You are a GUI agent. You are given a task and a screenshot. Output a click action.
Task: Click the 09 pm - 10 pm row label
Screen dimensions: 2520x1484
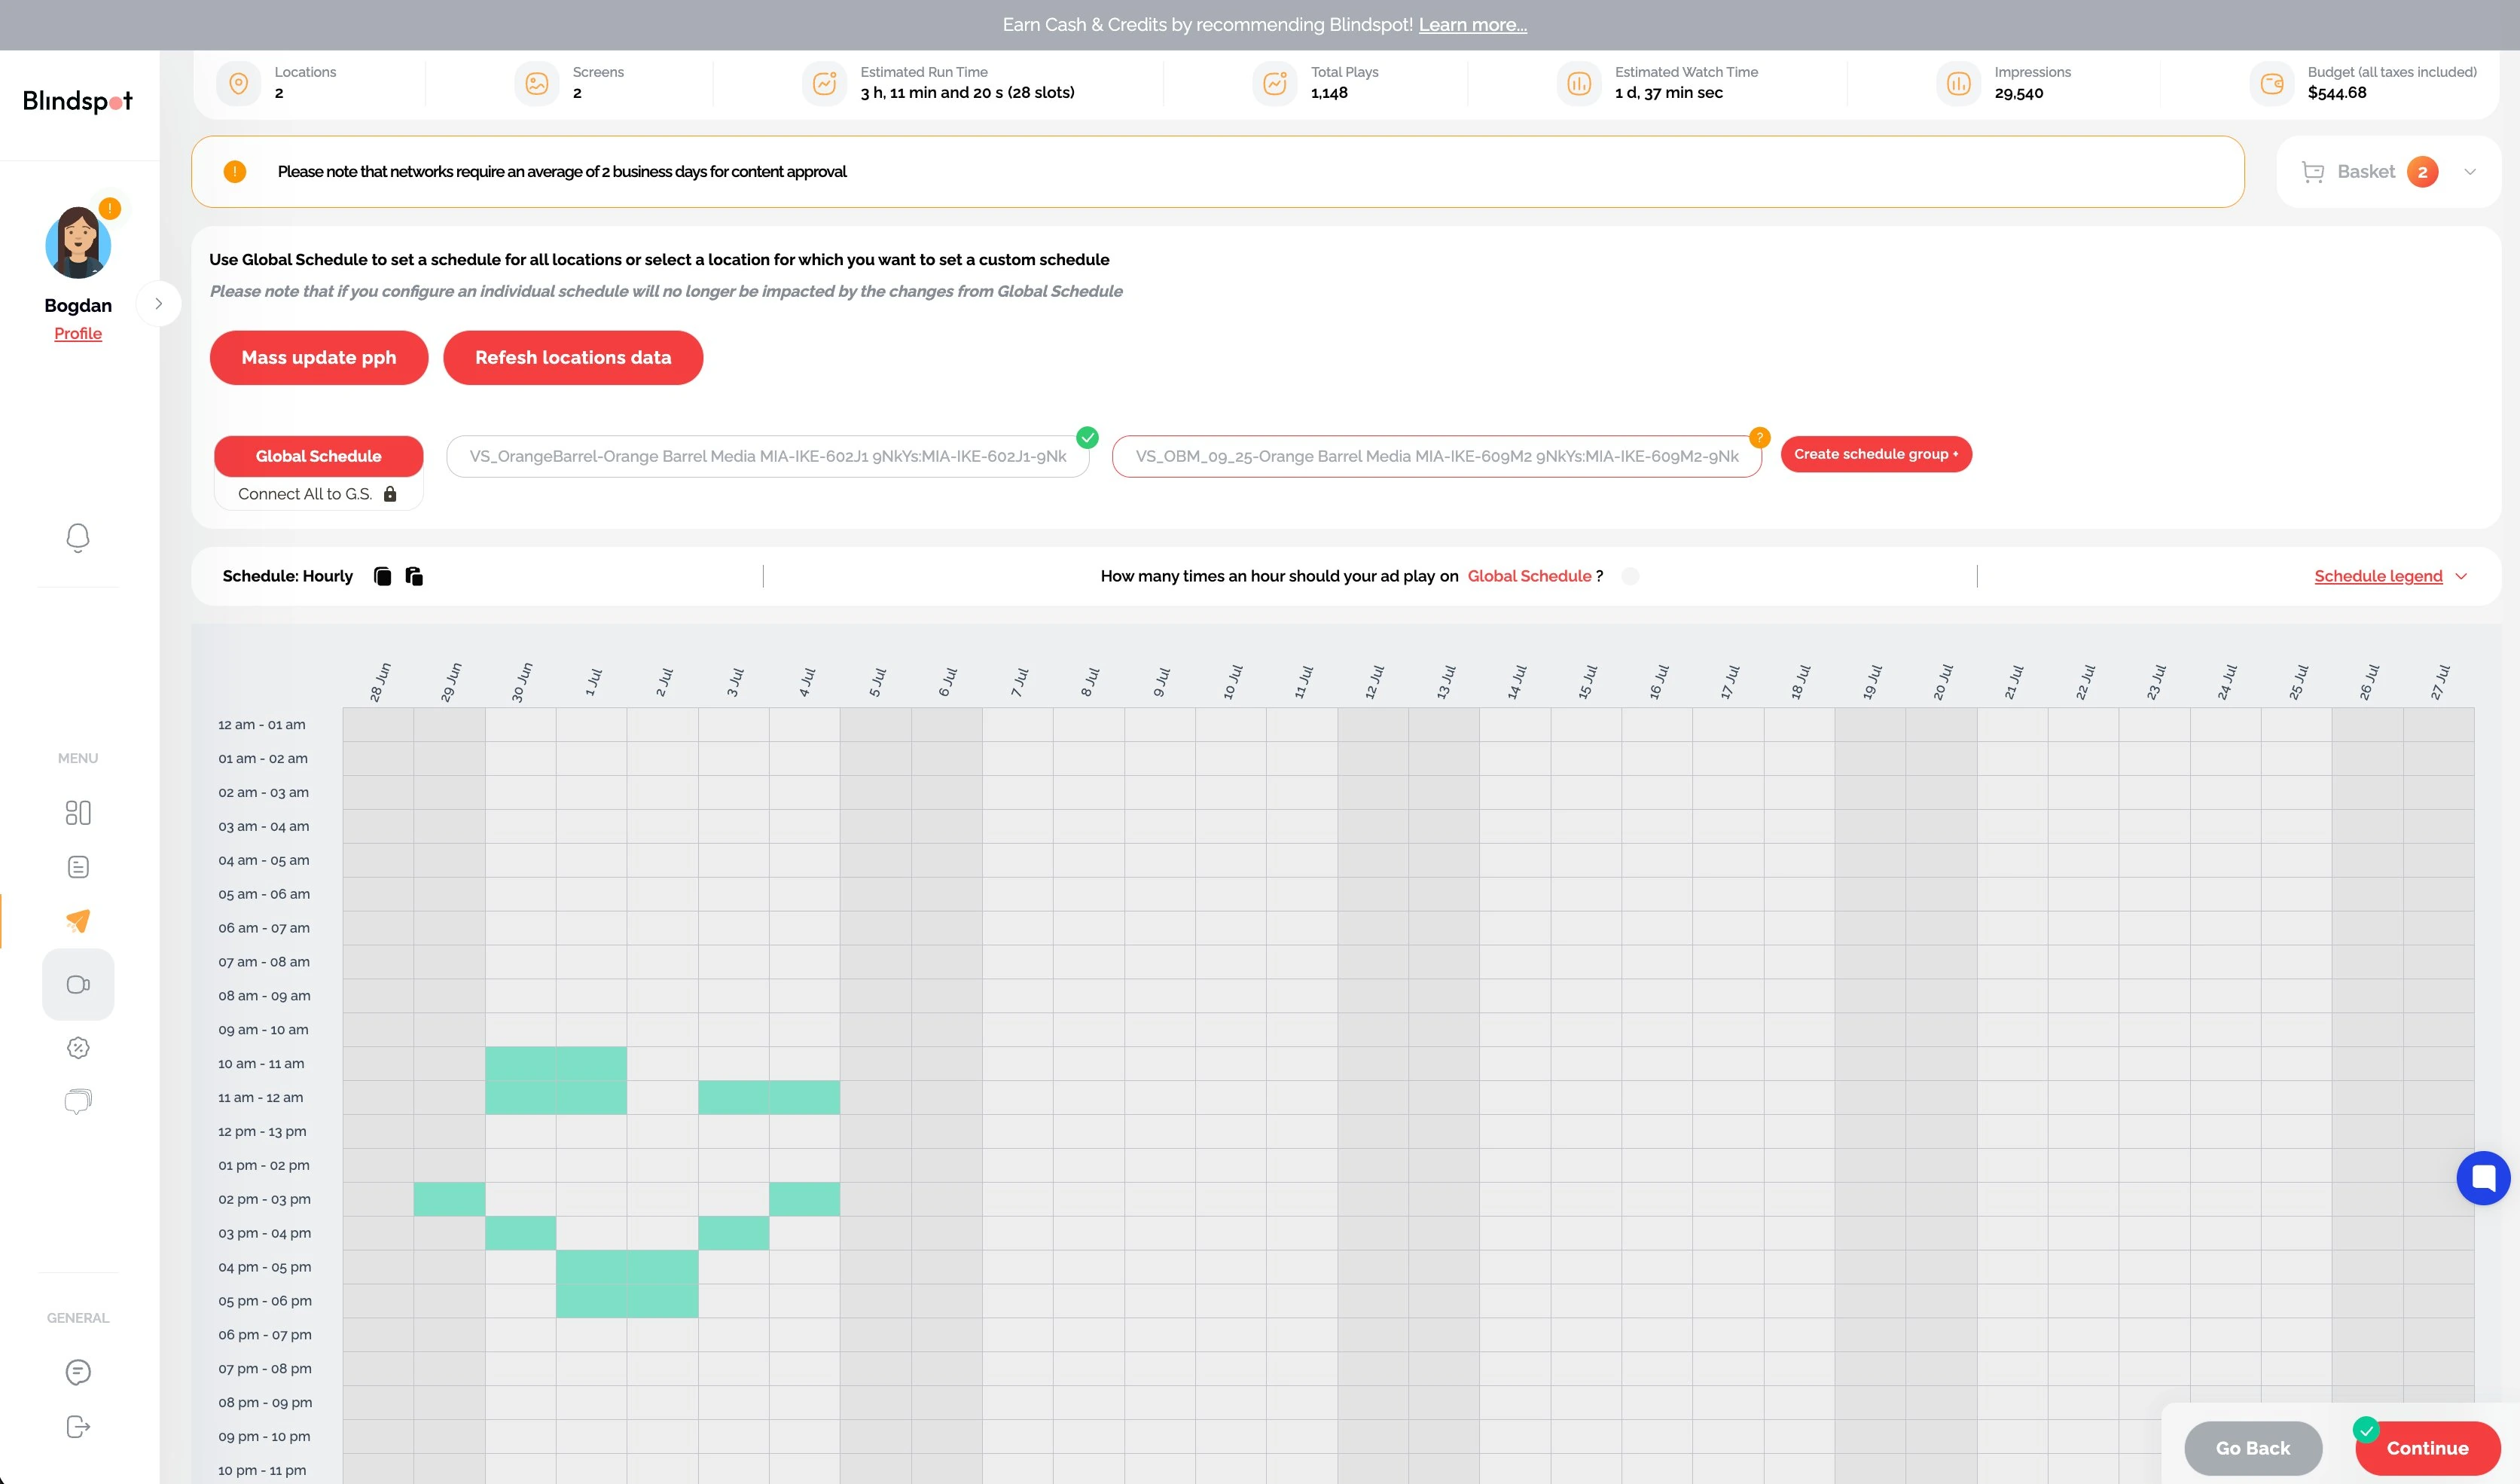pos(264,1437)
